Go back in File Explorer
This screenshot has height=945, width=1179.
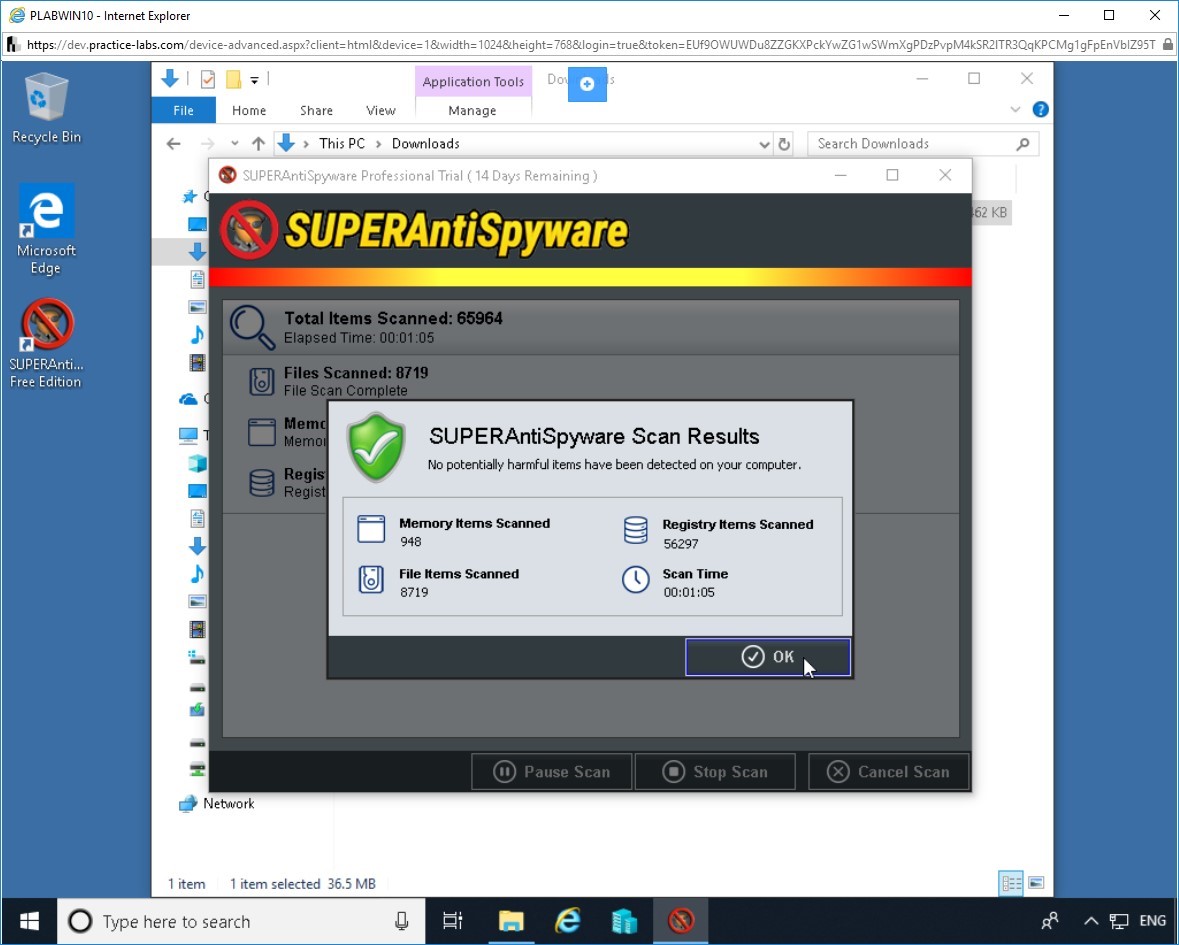coord(174,144)
